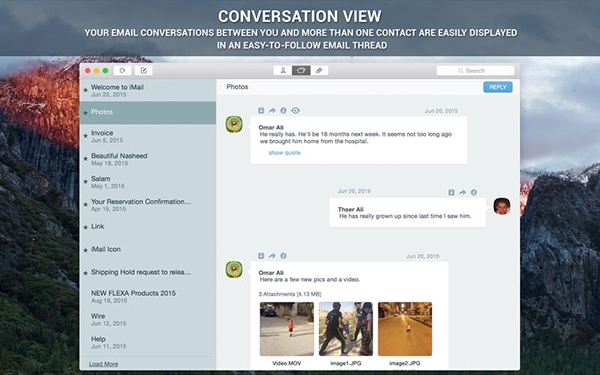
Task: Click Thaer Ali's profile photo
Action: (x=502, y=206)
